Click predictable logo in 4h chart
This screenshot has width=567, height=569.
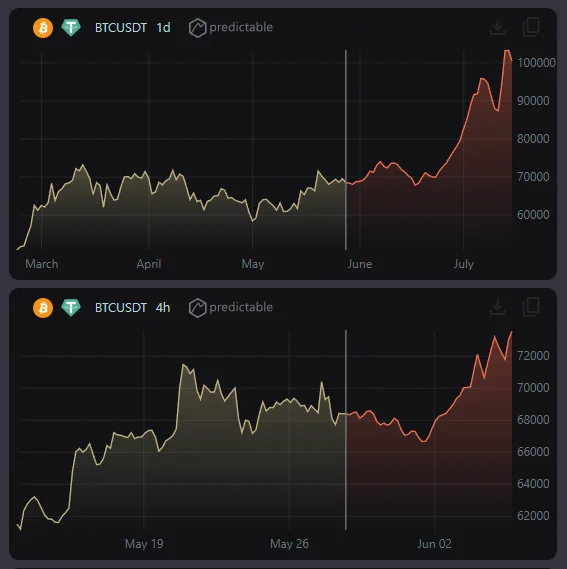tap(231, 308)
